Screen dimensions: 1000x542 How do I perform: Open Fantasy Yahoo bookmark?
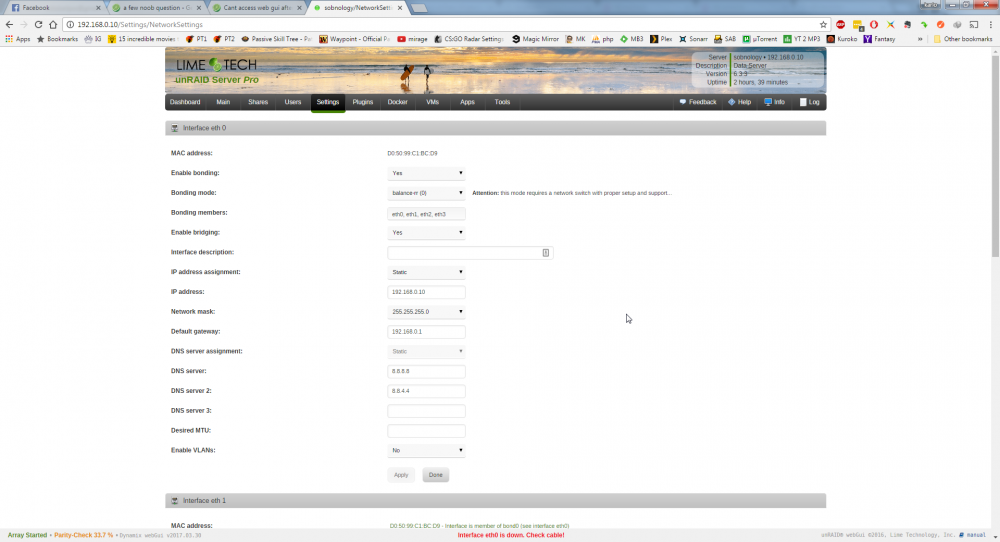click(879, 39)
